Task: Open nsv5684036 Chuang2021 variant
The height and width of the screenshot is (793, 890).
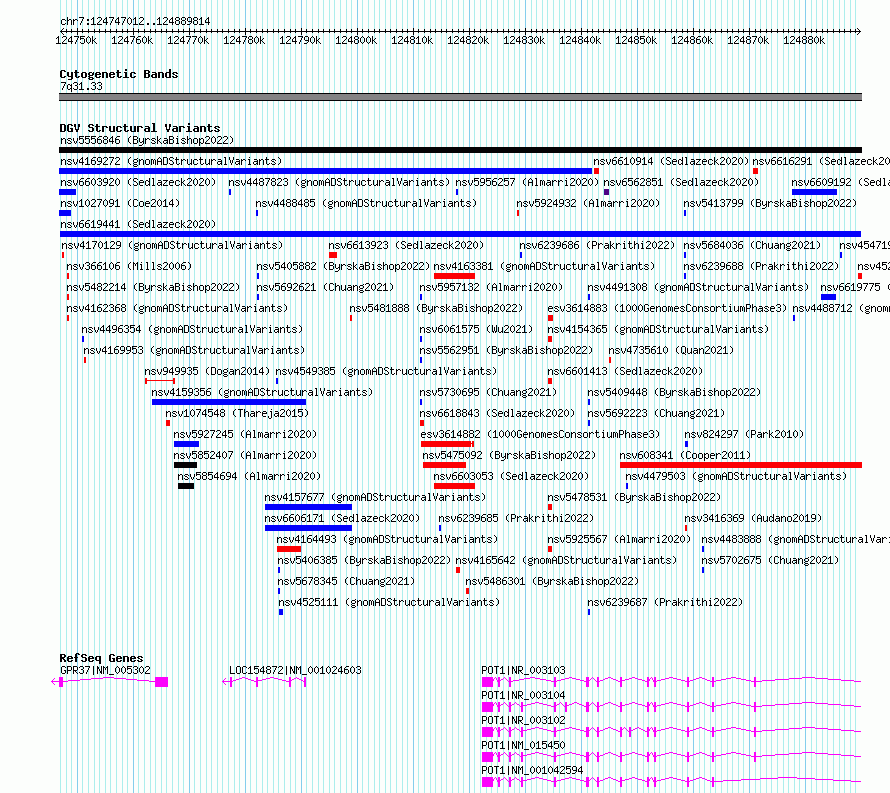Action: pyautogui.click(x=752, y=245)
